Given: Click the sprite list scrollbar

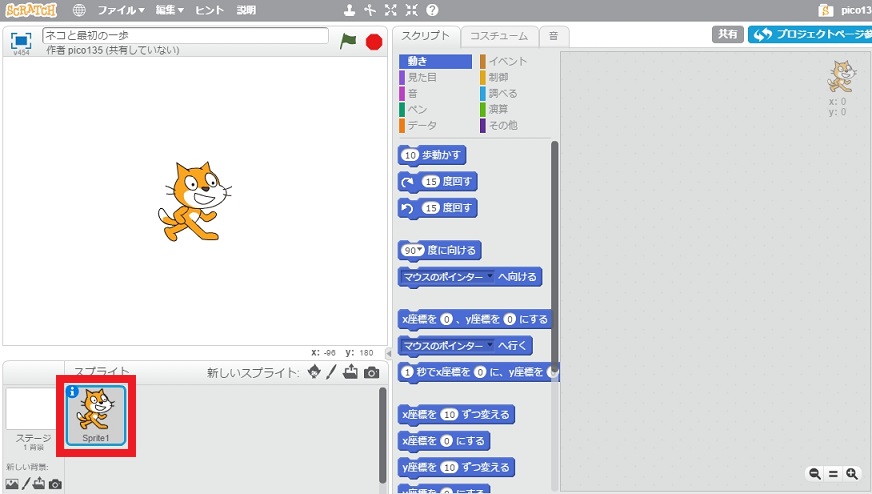Looking at the screenshot, I should pos(383,435).
